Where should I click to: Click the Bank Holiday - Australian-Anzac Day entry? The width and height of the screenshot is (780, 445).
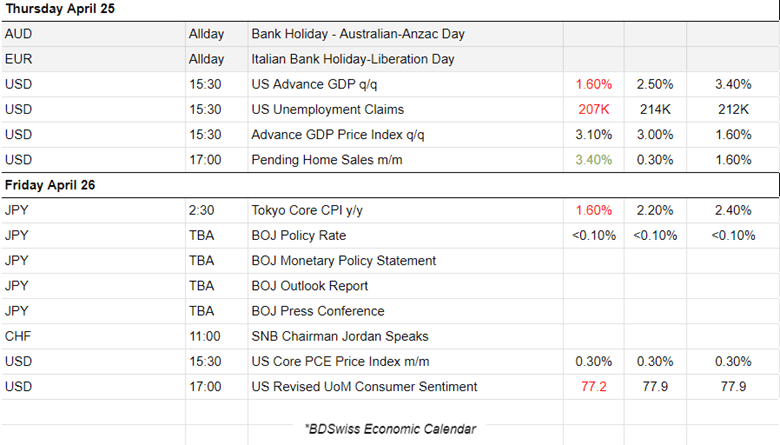(x=358, y=34)
